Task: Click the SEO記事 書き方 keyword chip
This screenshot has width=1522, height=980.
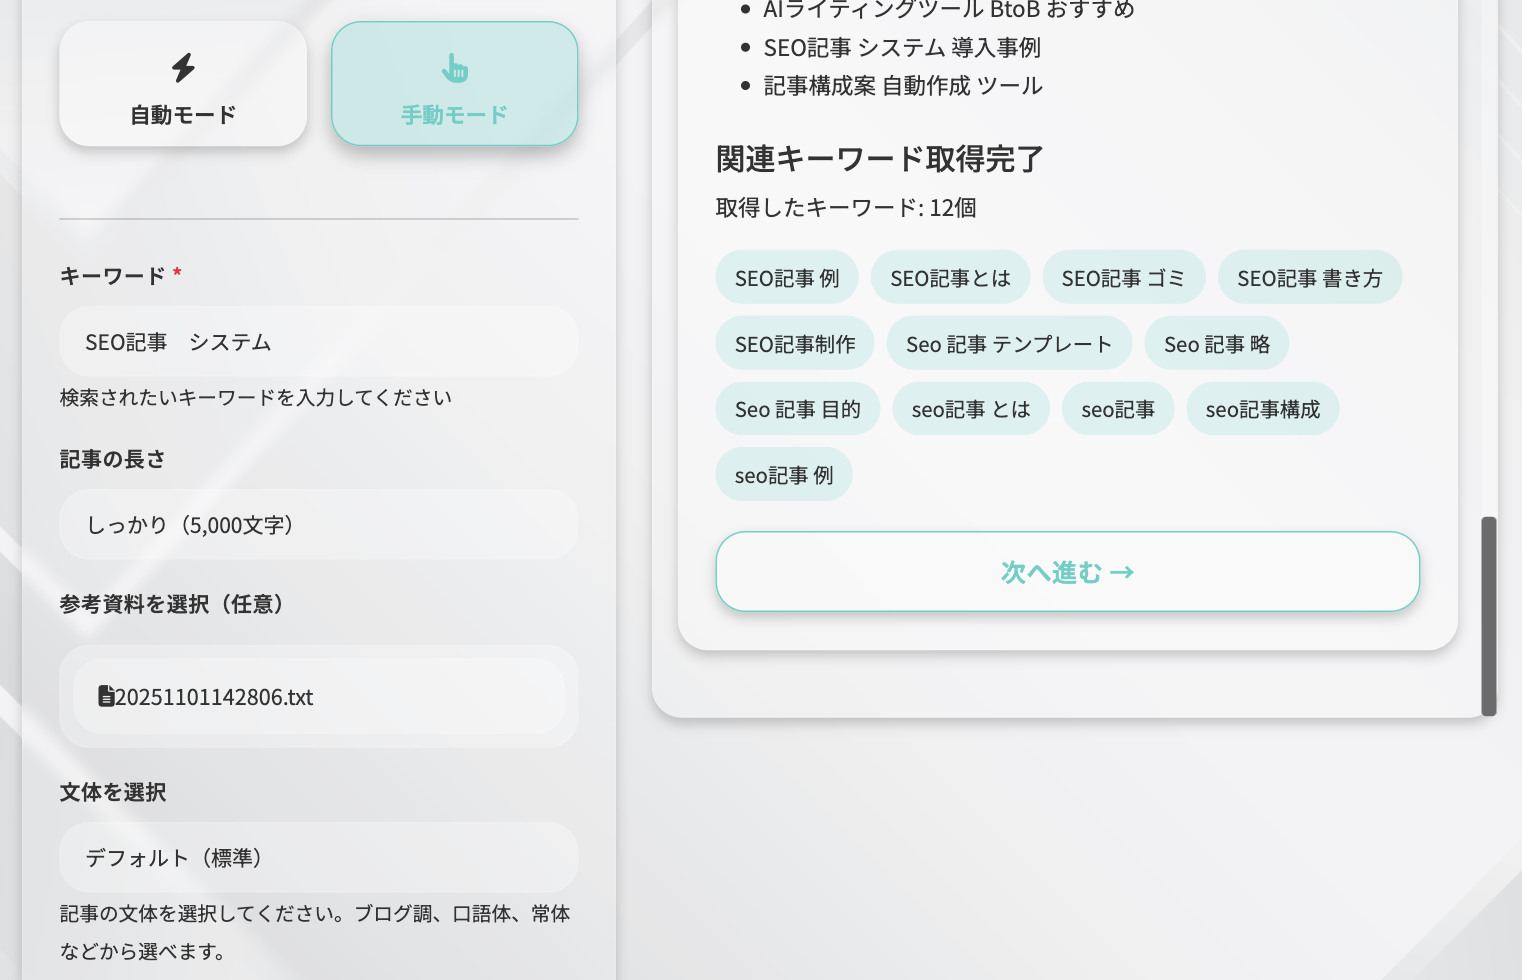Action: pyautogui.click(x=1310, y=277)
